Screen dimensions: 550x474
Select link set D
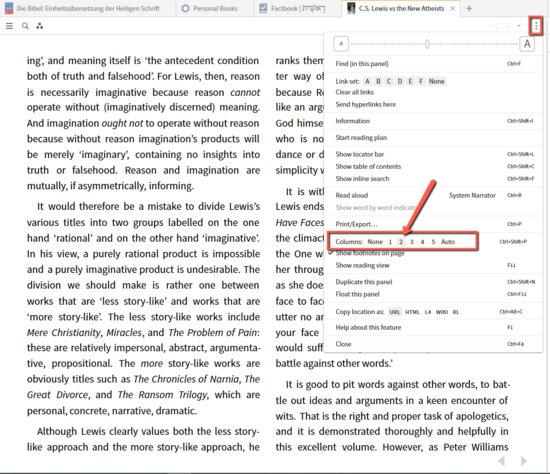tap(400, 81)
